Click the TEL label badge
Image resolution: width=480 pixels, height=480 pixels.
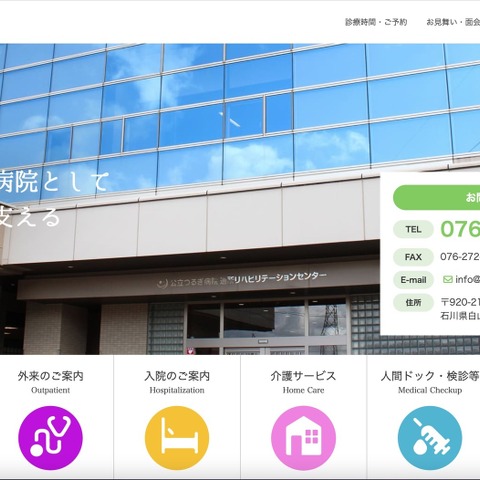tap(413, 229)
